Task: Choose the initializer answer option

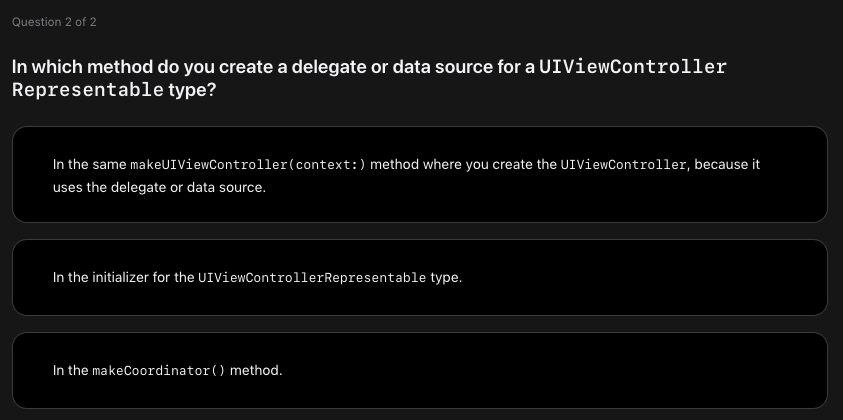Action: point(419,277)
